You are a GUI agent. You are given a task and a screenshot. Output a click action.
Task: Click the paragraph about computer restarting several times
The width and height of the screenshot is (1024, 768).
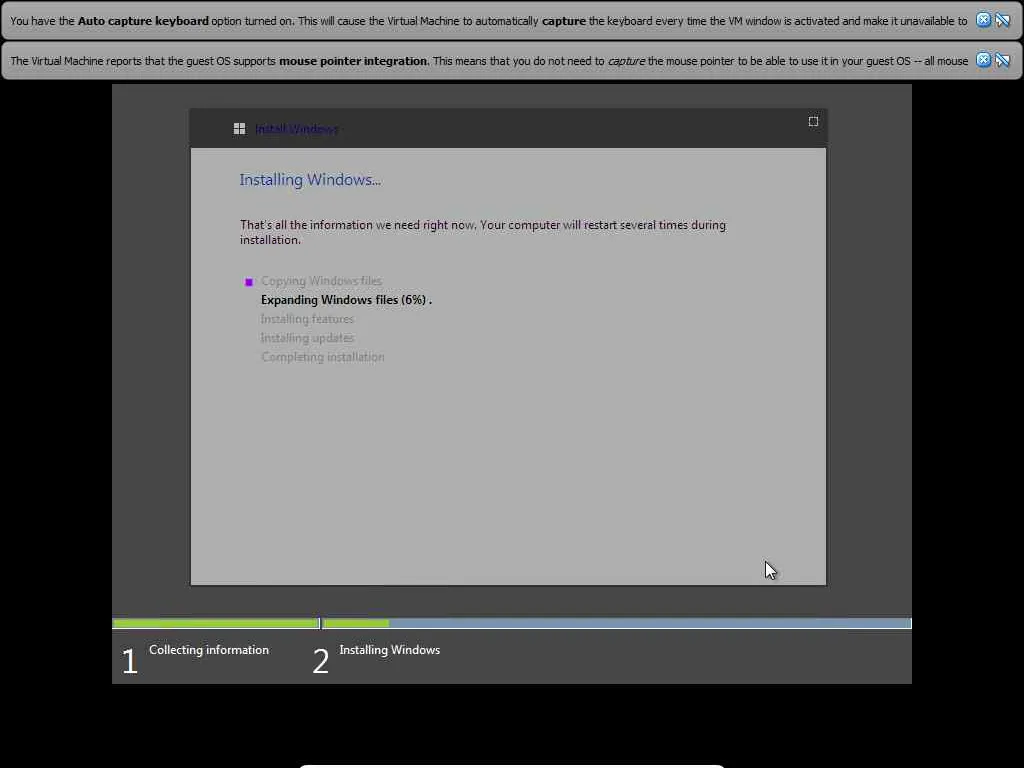point(483,232)
